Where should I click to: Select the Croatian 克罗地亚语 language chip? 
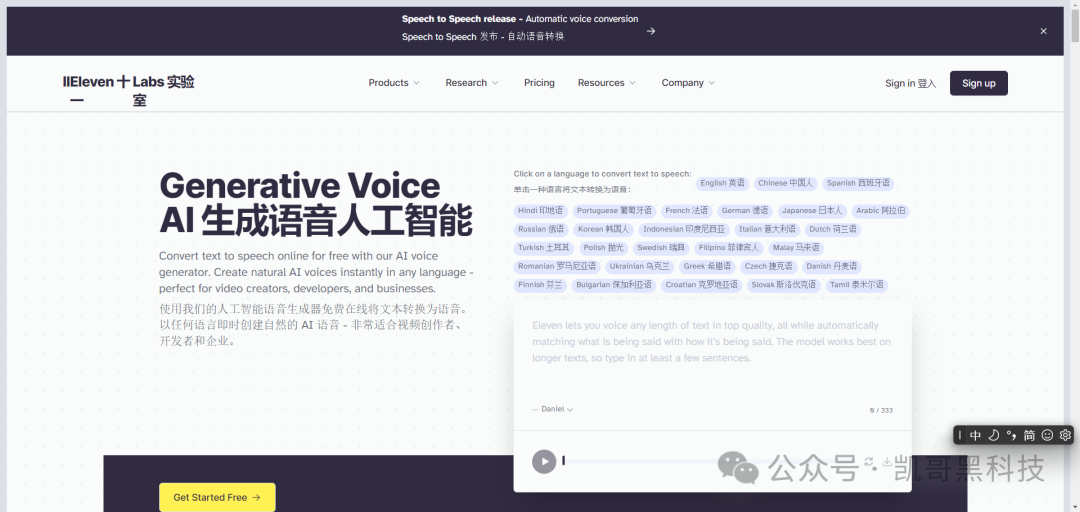coord(701,285)
